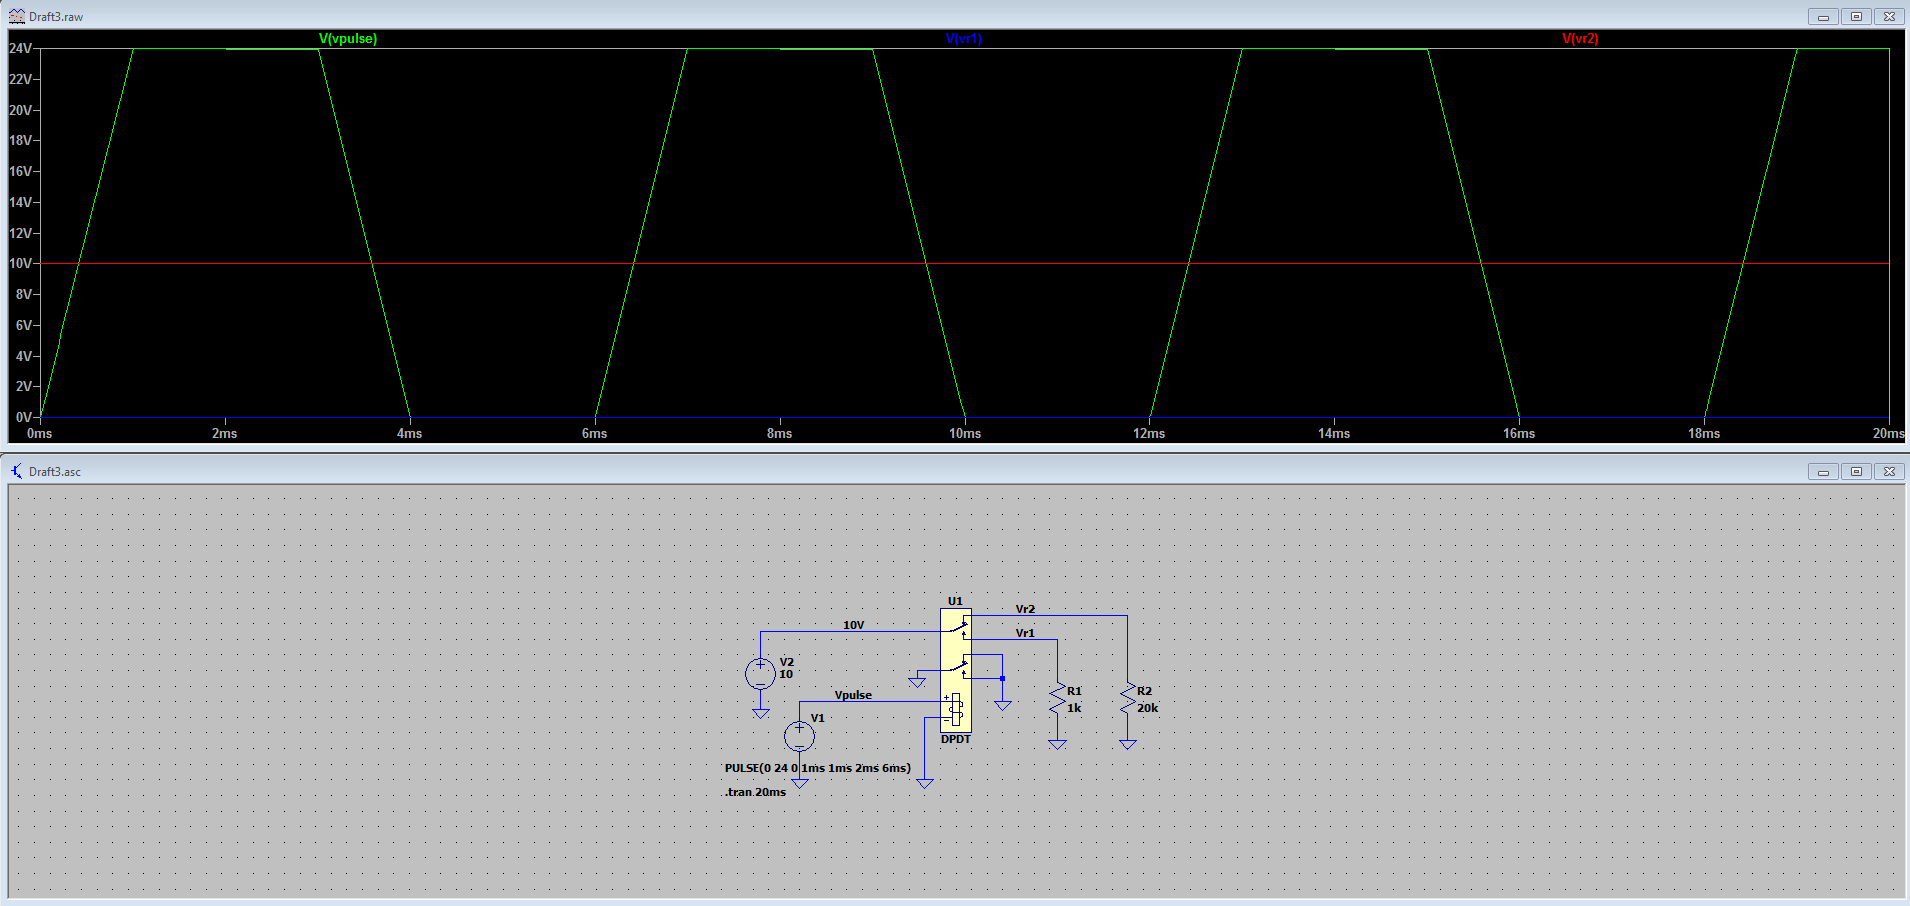This screenshot has width=1910, height=906.
Task: Click the 20k value of R2
Action: coord(1147,708)
